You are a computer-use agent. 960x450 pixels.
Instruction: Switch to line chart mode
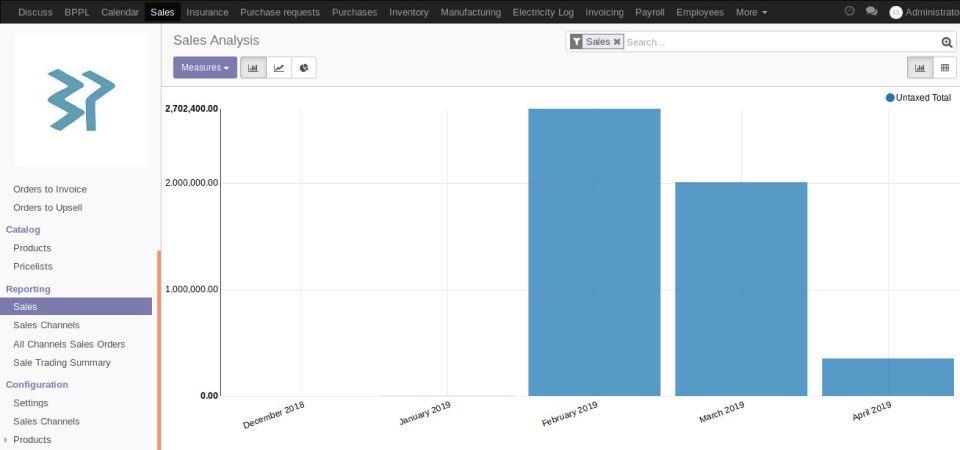pos(279,68)
